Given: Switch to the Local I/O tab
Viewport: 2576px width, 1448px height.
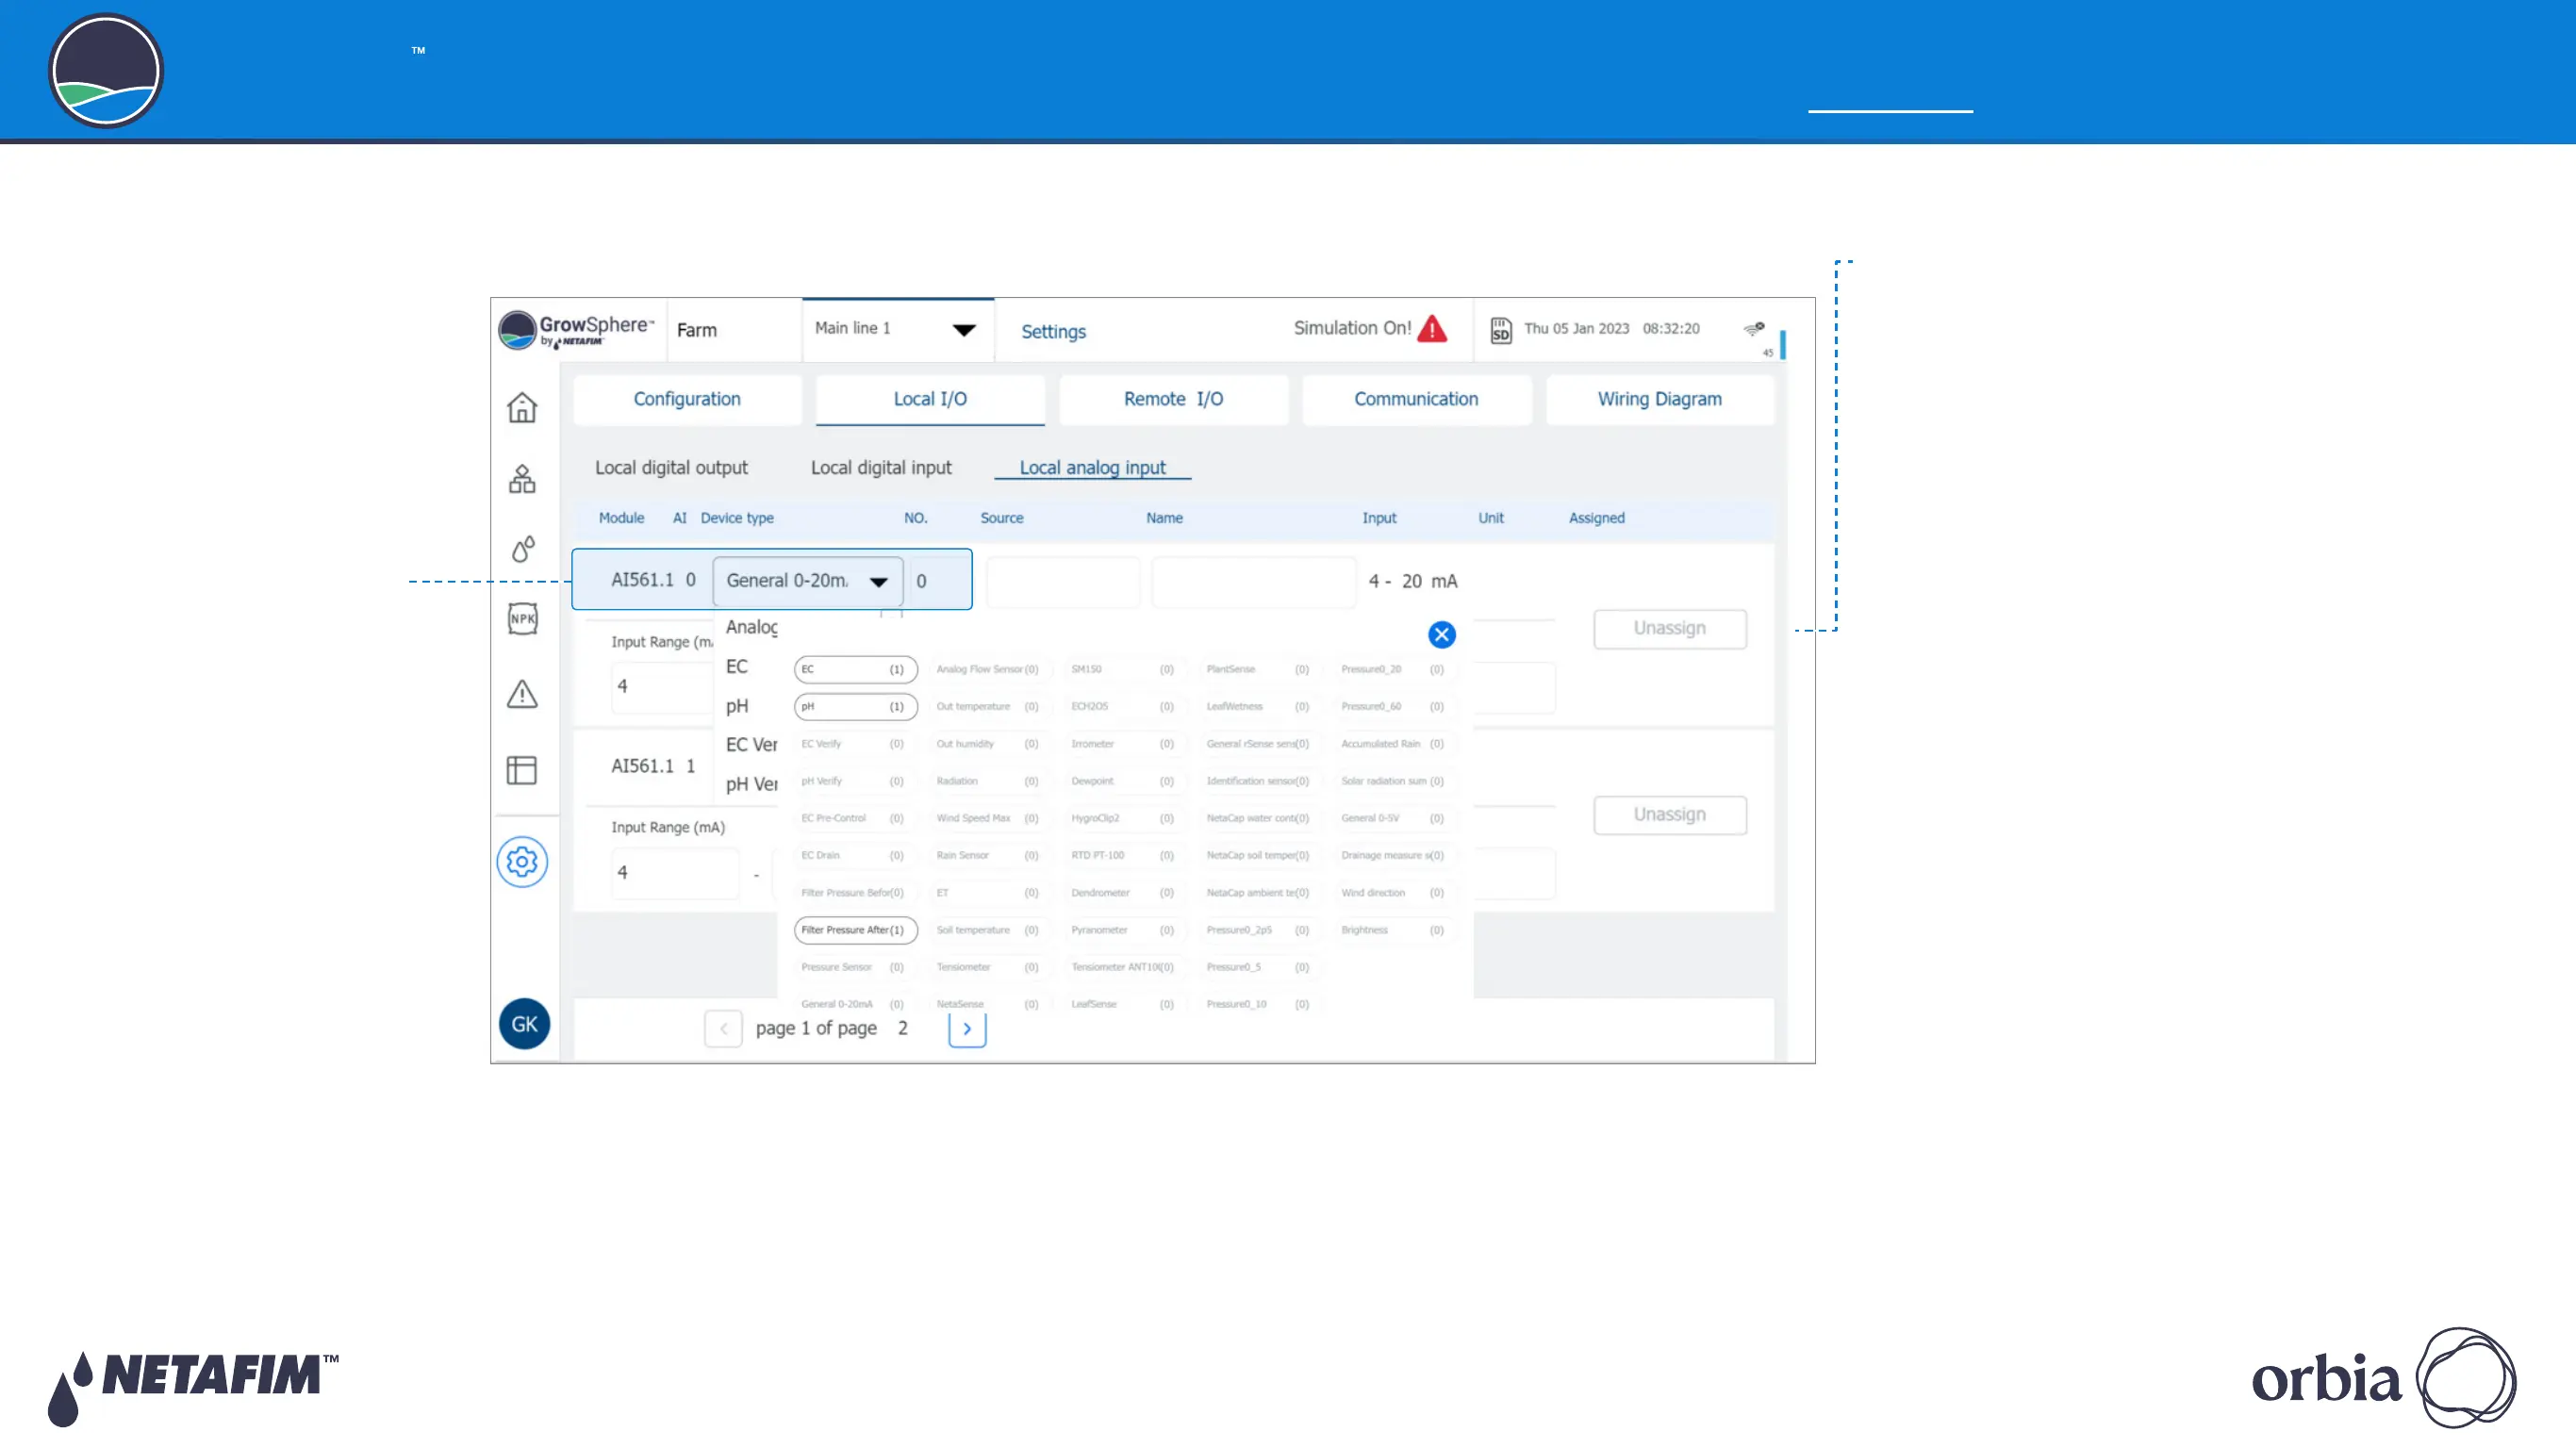Looking at the screenshot, I should (930, 399).
